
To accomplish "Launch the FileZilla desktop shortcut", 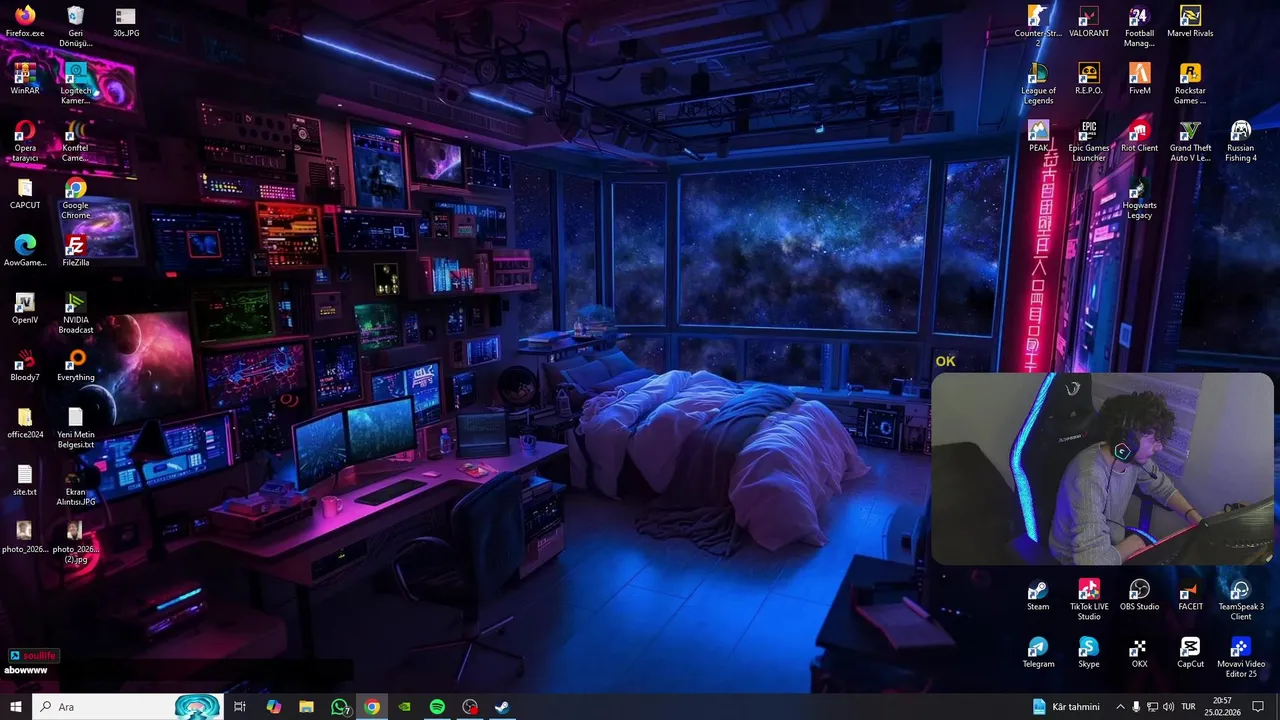I will pyautogui.click(x=75, y=251).
